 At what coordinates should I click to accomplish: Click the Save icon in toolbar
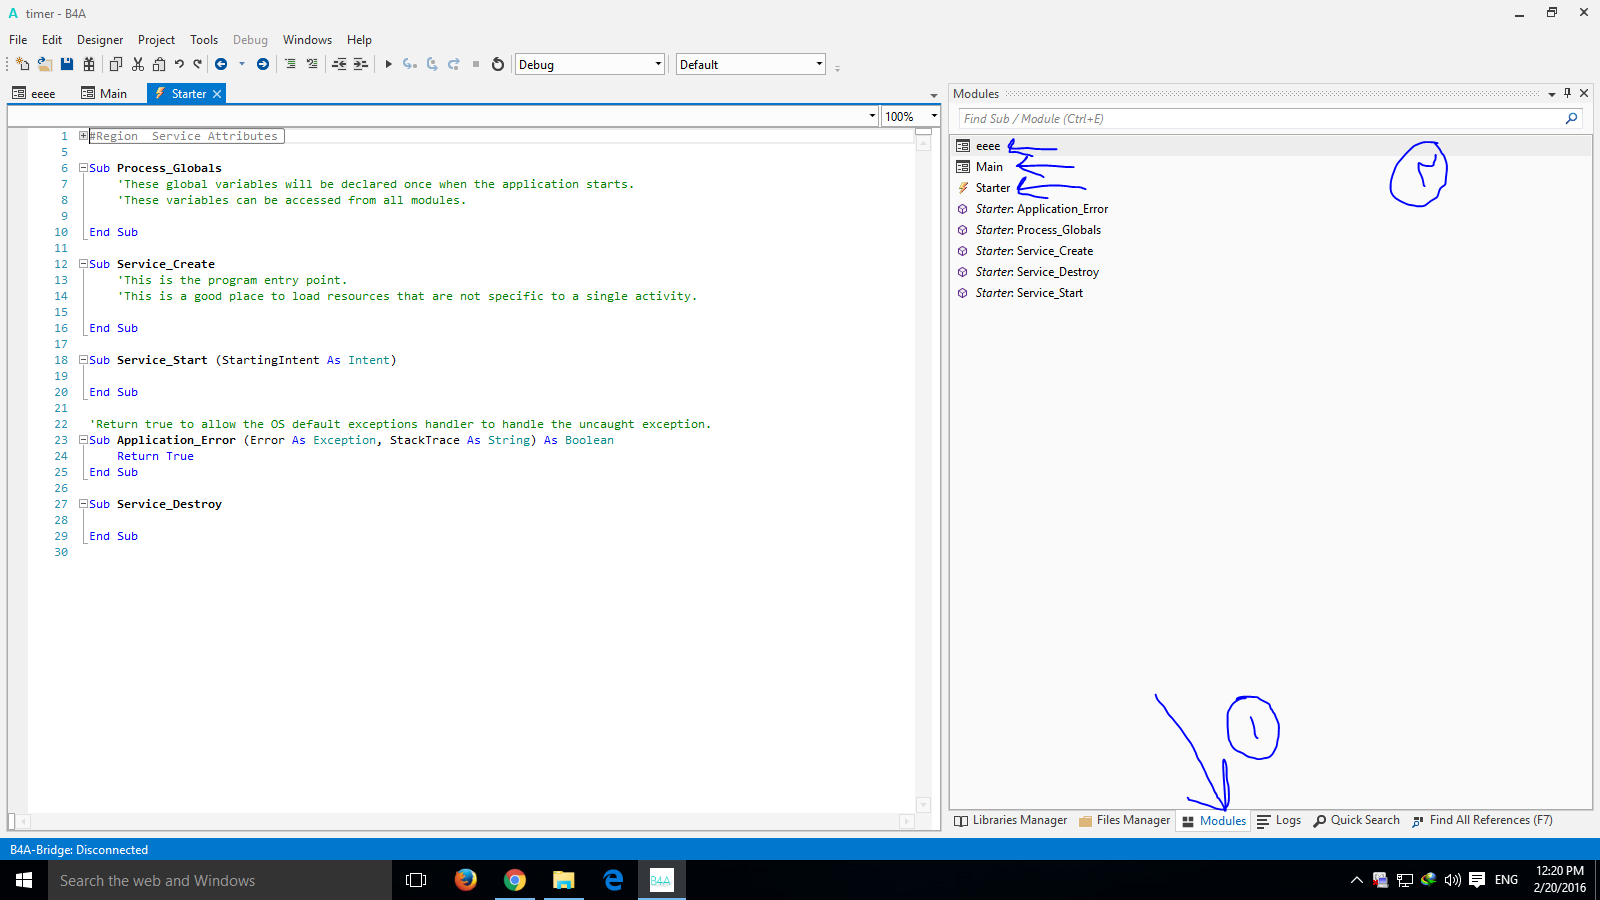coord(67,64)
